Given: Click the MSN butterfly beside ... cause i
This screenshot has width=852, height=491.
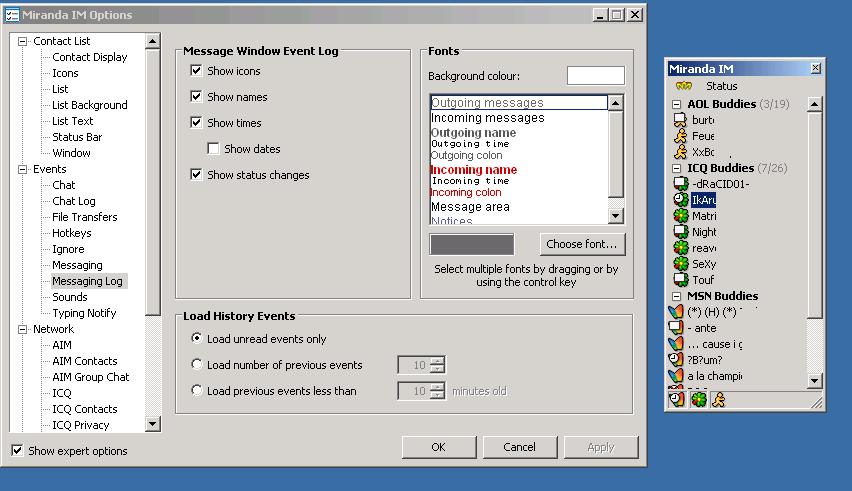Looking at the screenshot, I should (675, 344).
